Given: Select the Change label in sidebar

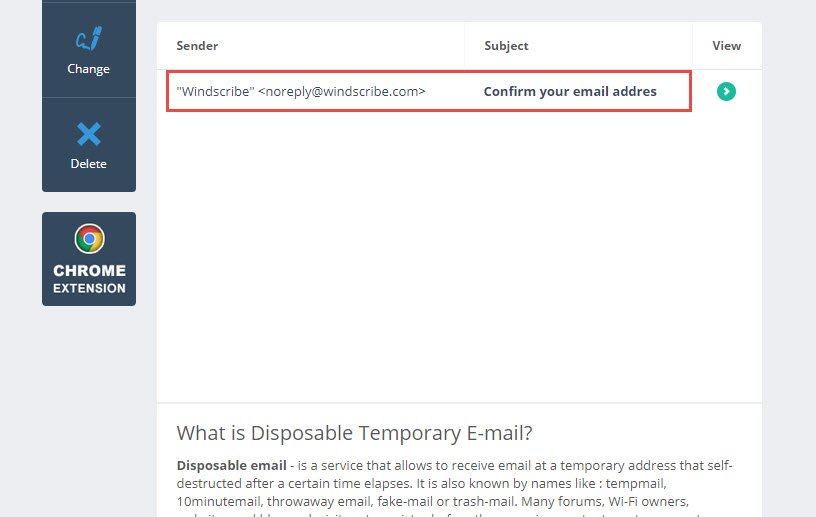Looking at the screenshot, I should pos(88,69).
